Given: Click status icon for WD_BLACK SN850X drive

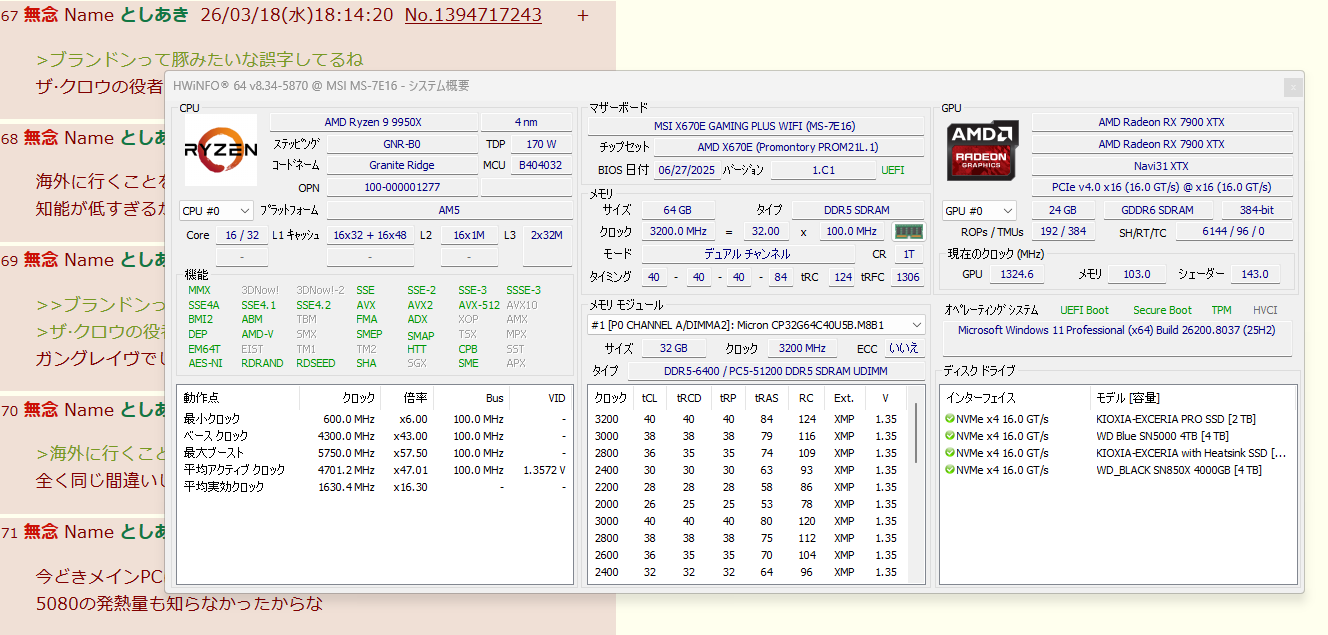Looking at the screenshot, I should coord(949,470).
